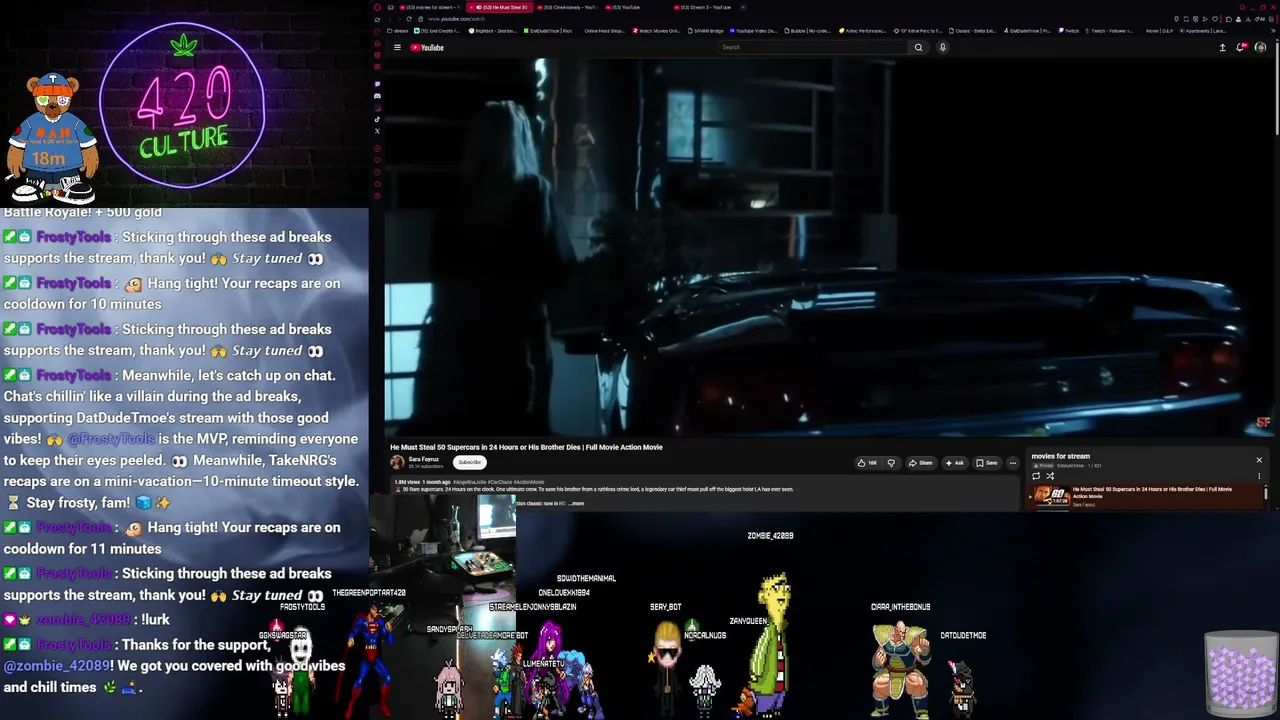Image resolution: width=1280 pixels, height=720 pixels.
Task: Click the video title 'He Must Steal 50 Supercars'
Action: click(526, 447)
